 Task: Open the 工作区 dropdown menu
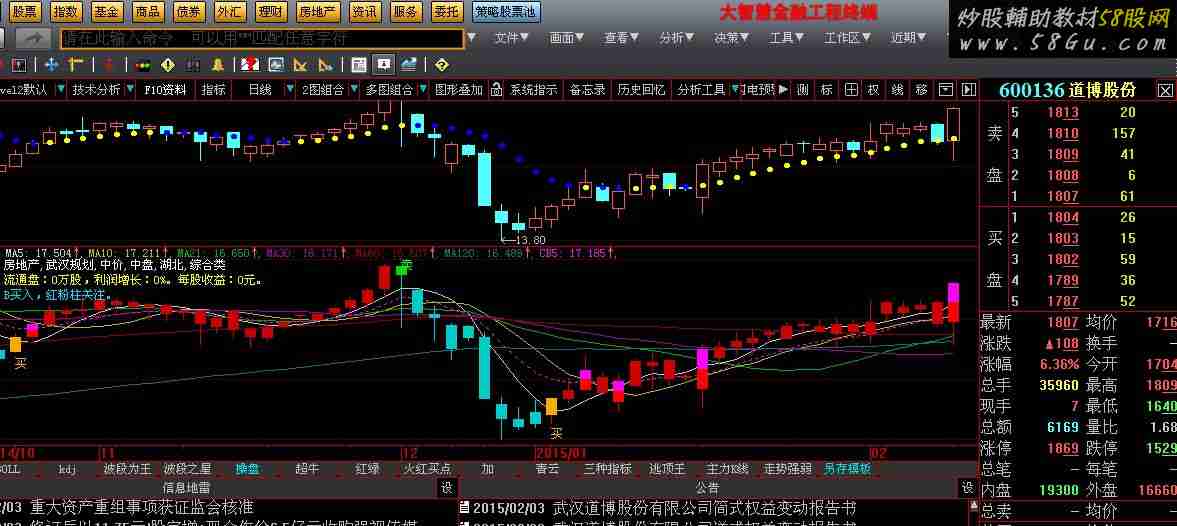click(847, 38)
